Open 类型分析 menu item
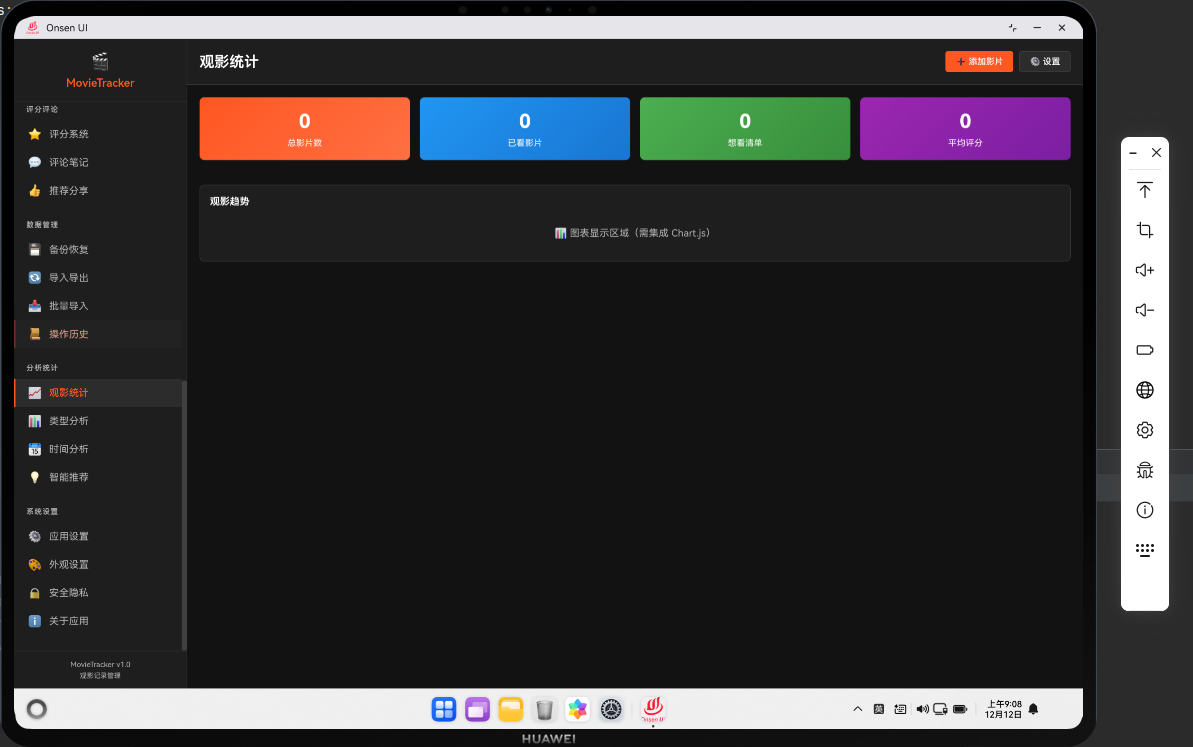This screenshot has height=747, width=1193. pyautogui.click(x=97, y=421)
